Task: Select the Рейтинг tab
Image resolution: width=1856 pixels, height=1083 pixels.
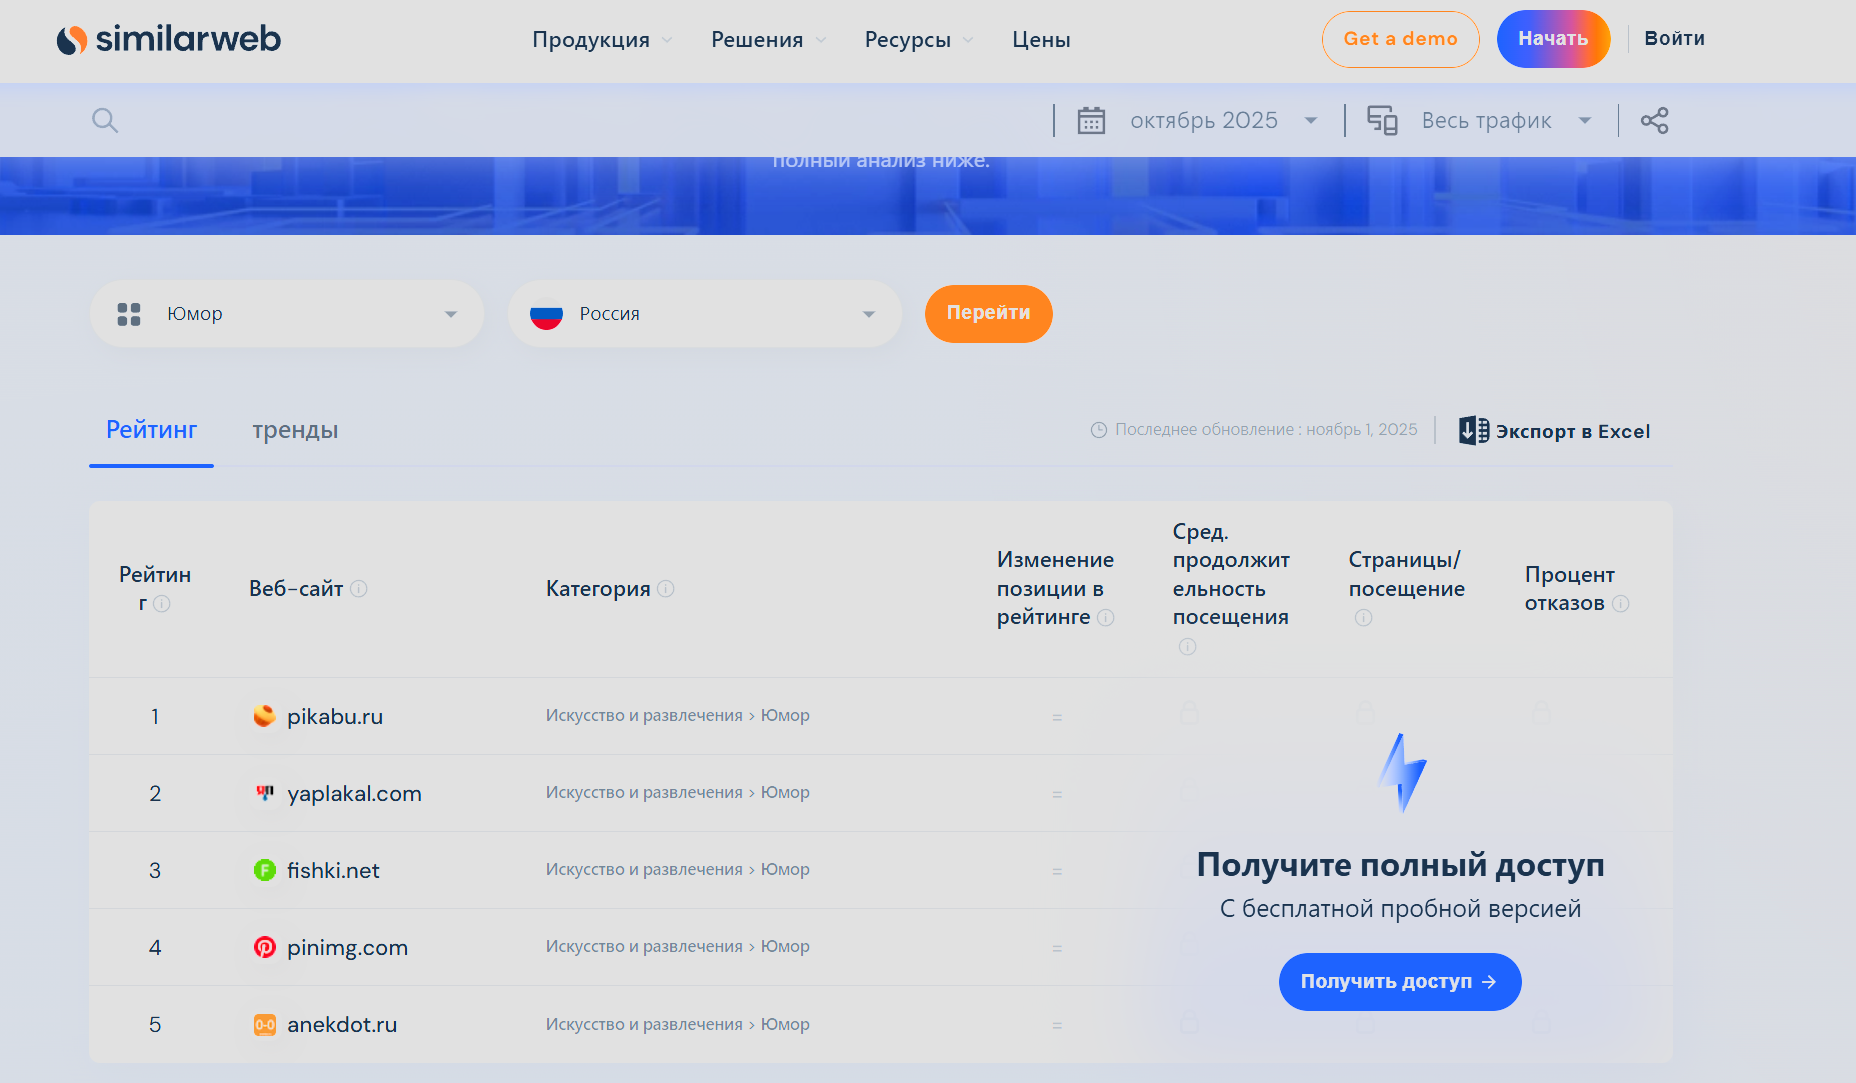Action: [x=151, y=430]
